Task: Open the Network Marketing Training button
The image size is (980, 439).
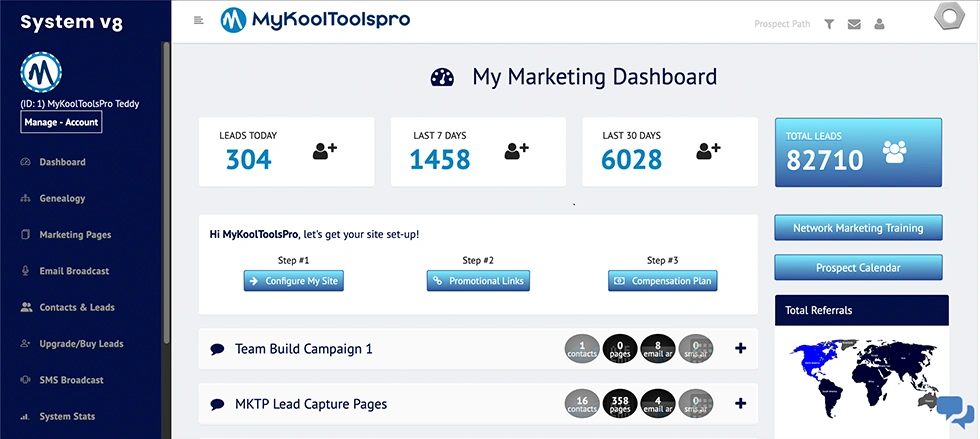Action: [x=858, y=228]
